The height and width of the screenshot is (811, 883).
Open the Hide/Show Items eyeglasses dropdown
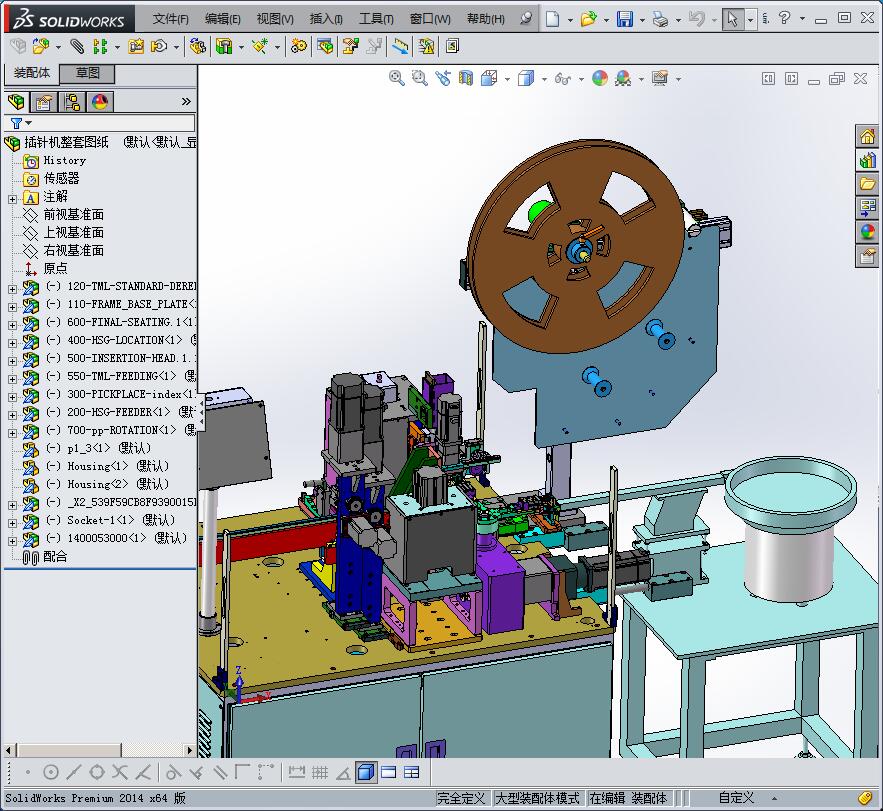pos(581,78)
